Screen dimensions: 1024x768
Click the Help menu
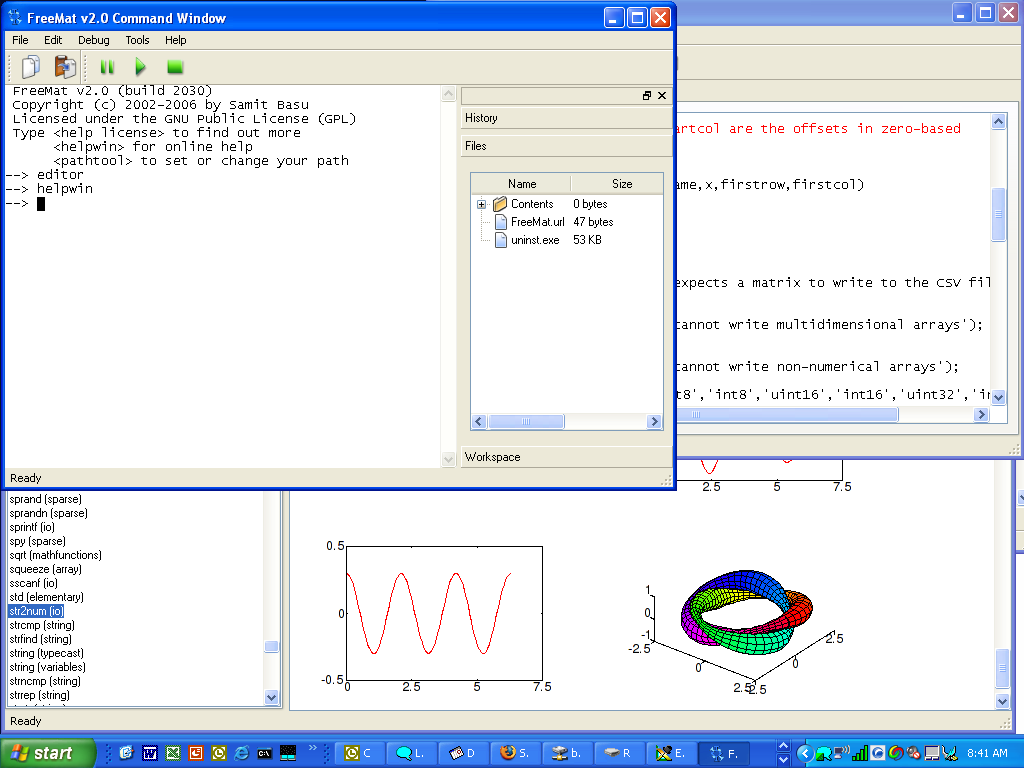176,40
